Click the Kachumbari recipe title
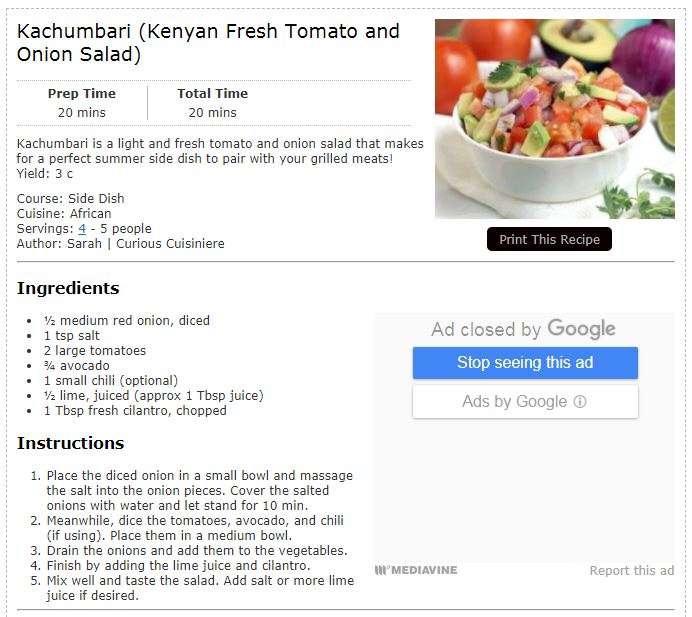The image size is (692, 617). [x=208, y=43]
